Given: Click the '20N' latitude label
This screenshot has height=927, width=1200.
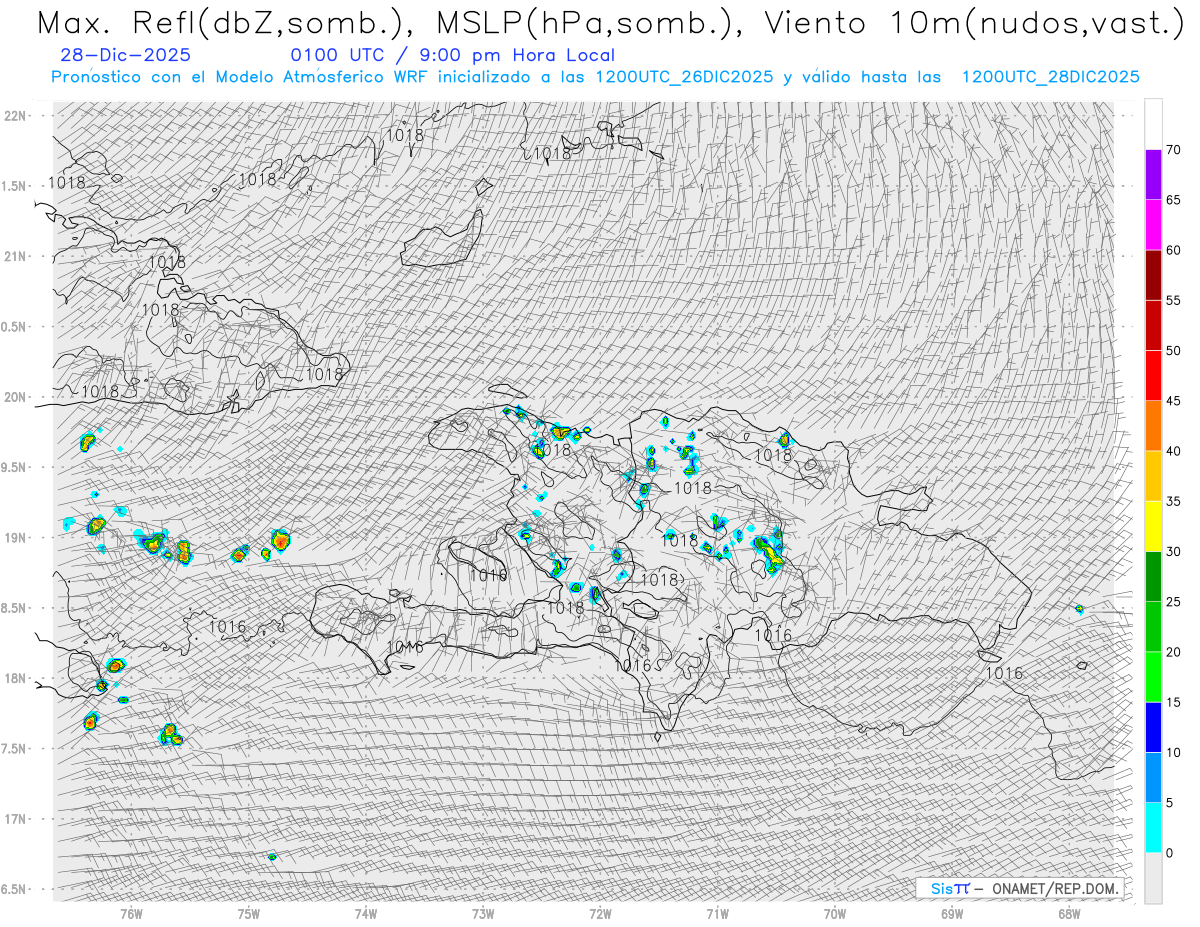Looking at the screenshot, I should (17, 397).
